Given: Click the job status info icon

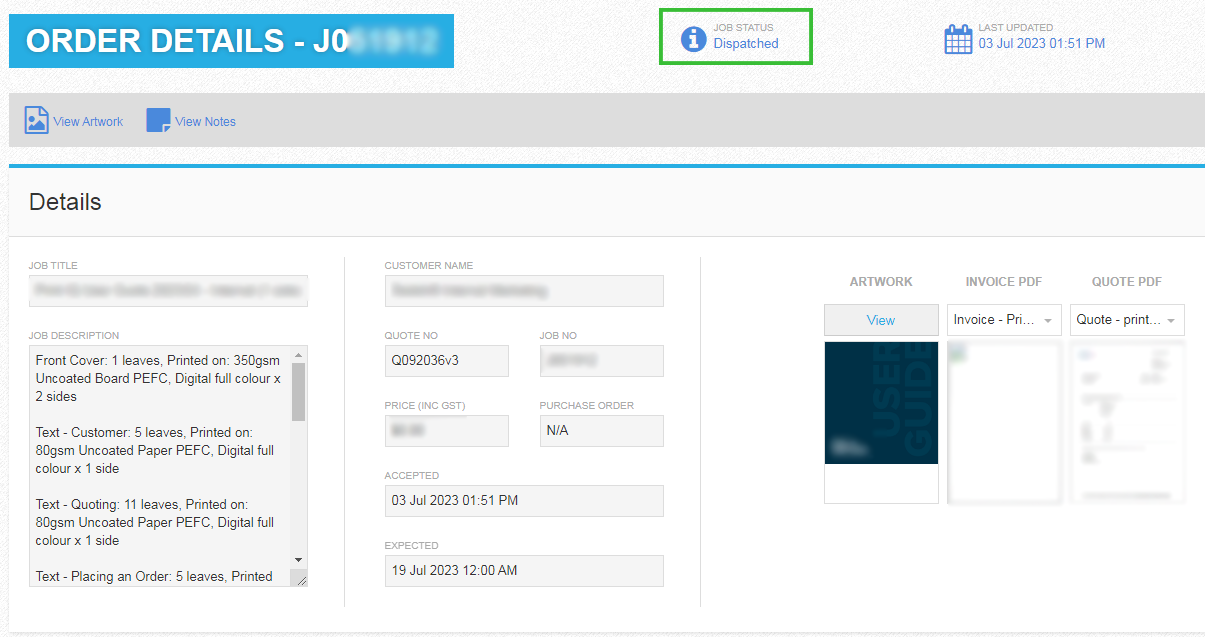Looking at the screenshot, I should [693, 39].
